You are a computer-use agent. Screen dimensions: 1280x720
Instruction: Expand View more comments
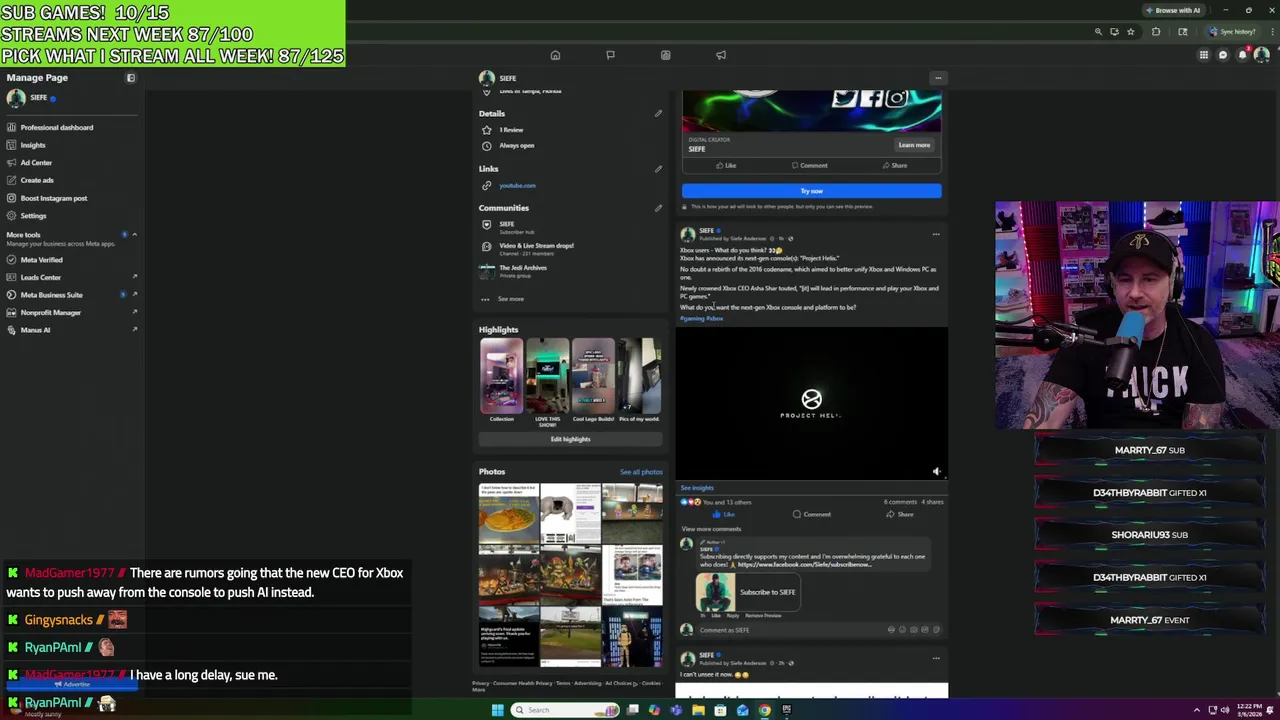tap(711, 529)
